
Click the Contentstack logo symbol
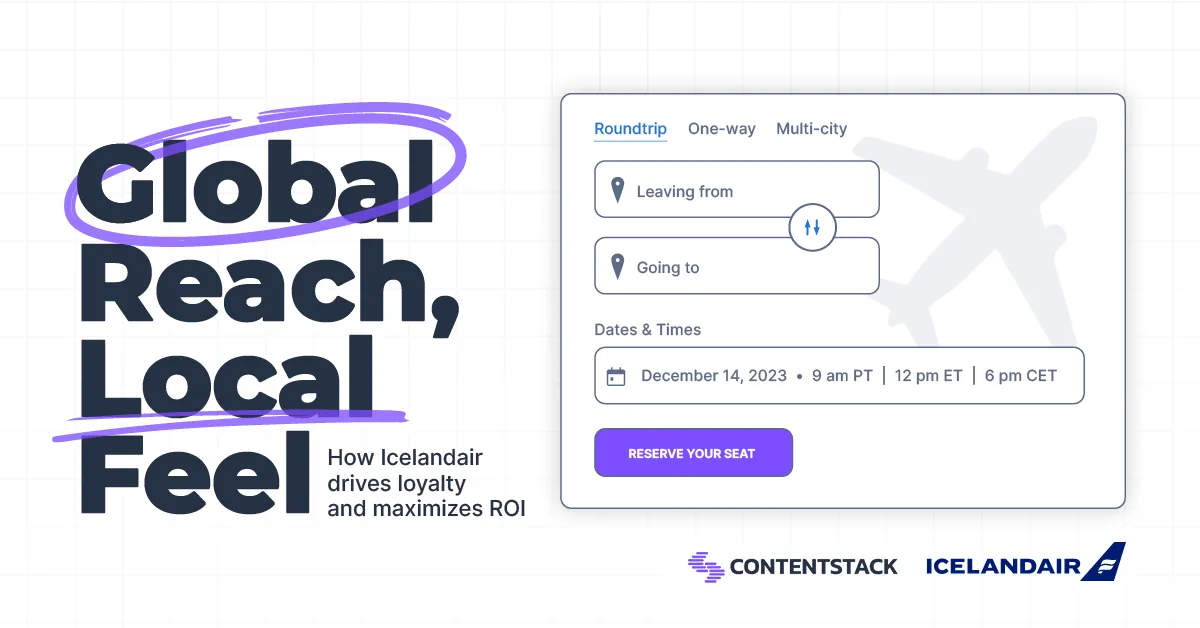[x=706, y=566]
